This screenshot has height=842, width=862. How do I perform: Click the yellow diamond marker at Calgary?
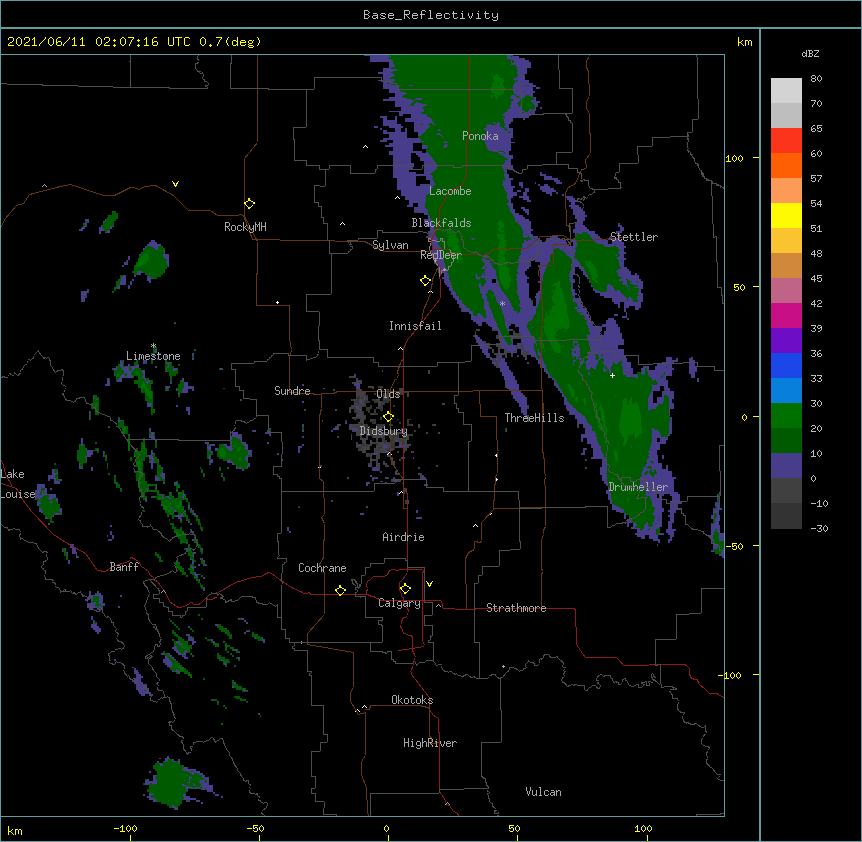click(x=405, y=589)
